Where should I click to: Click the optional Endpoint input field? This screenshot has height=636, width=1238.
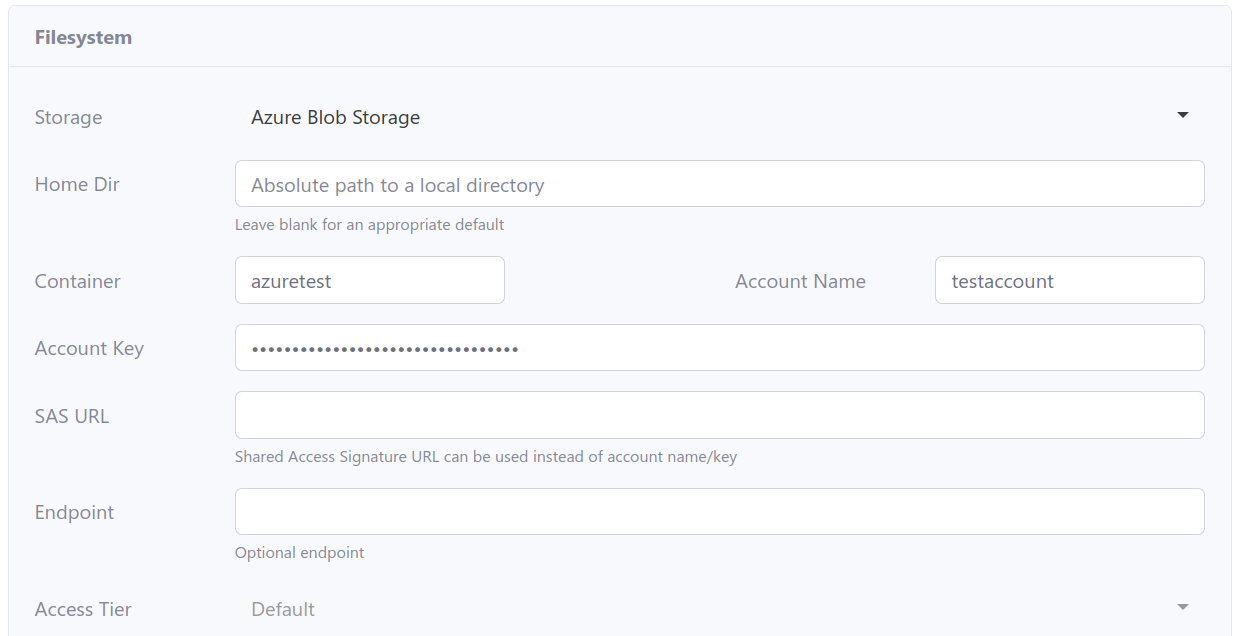click(718, 511)
